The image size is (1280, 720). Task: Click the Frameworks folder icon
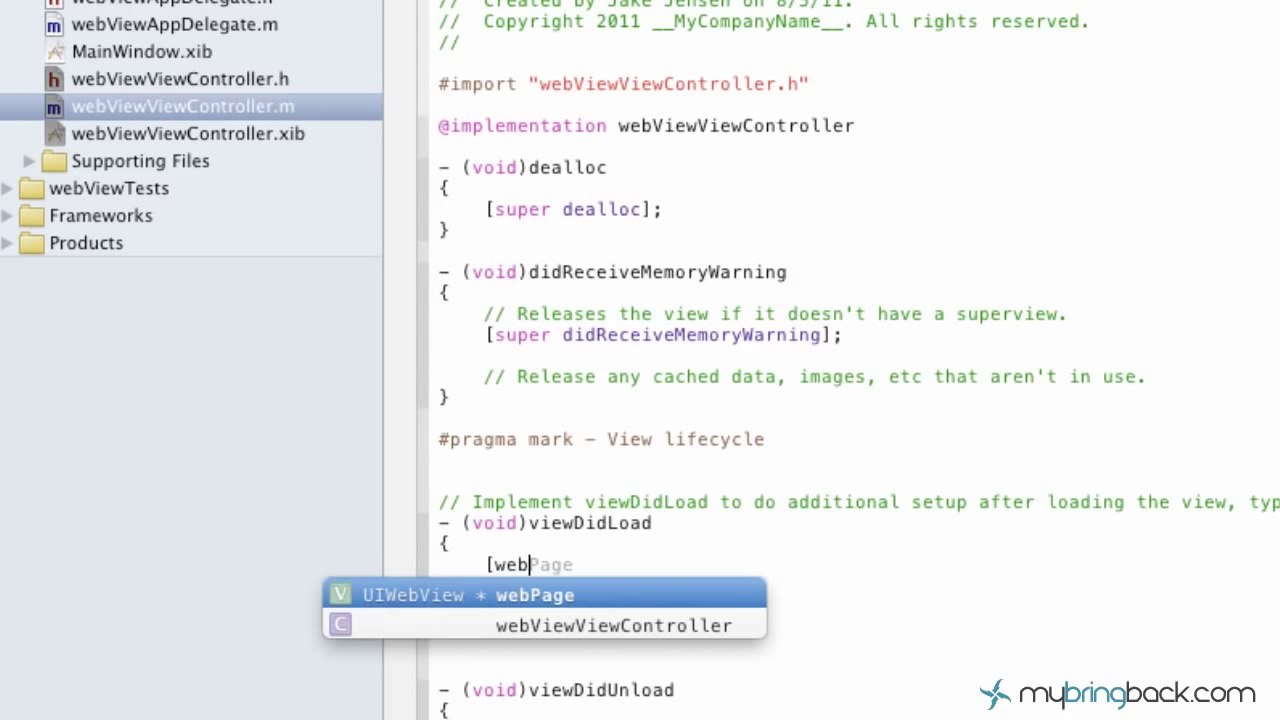coord(32,215)
